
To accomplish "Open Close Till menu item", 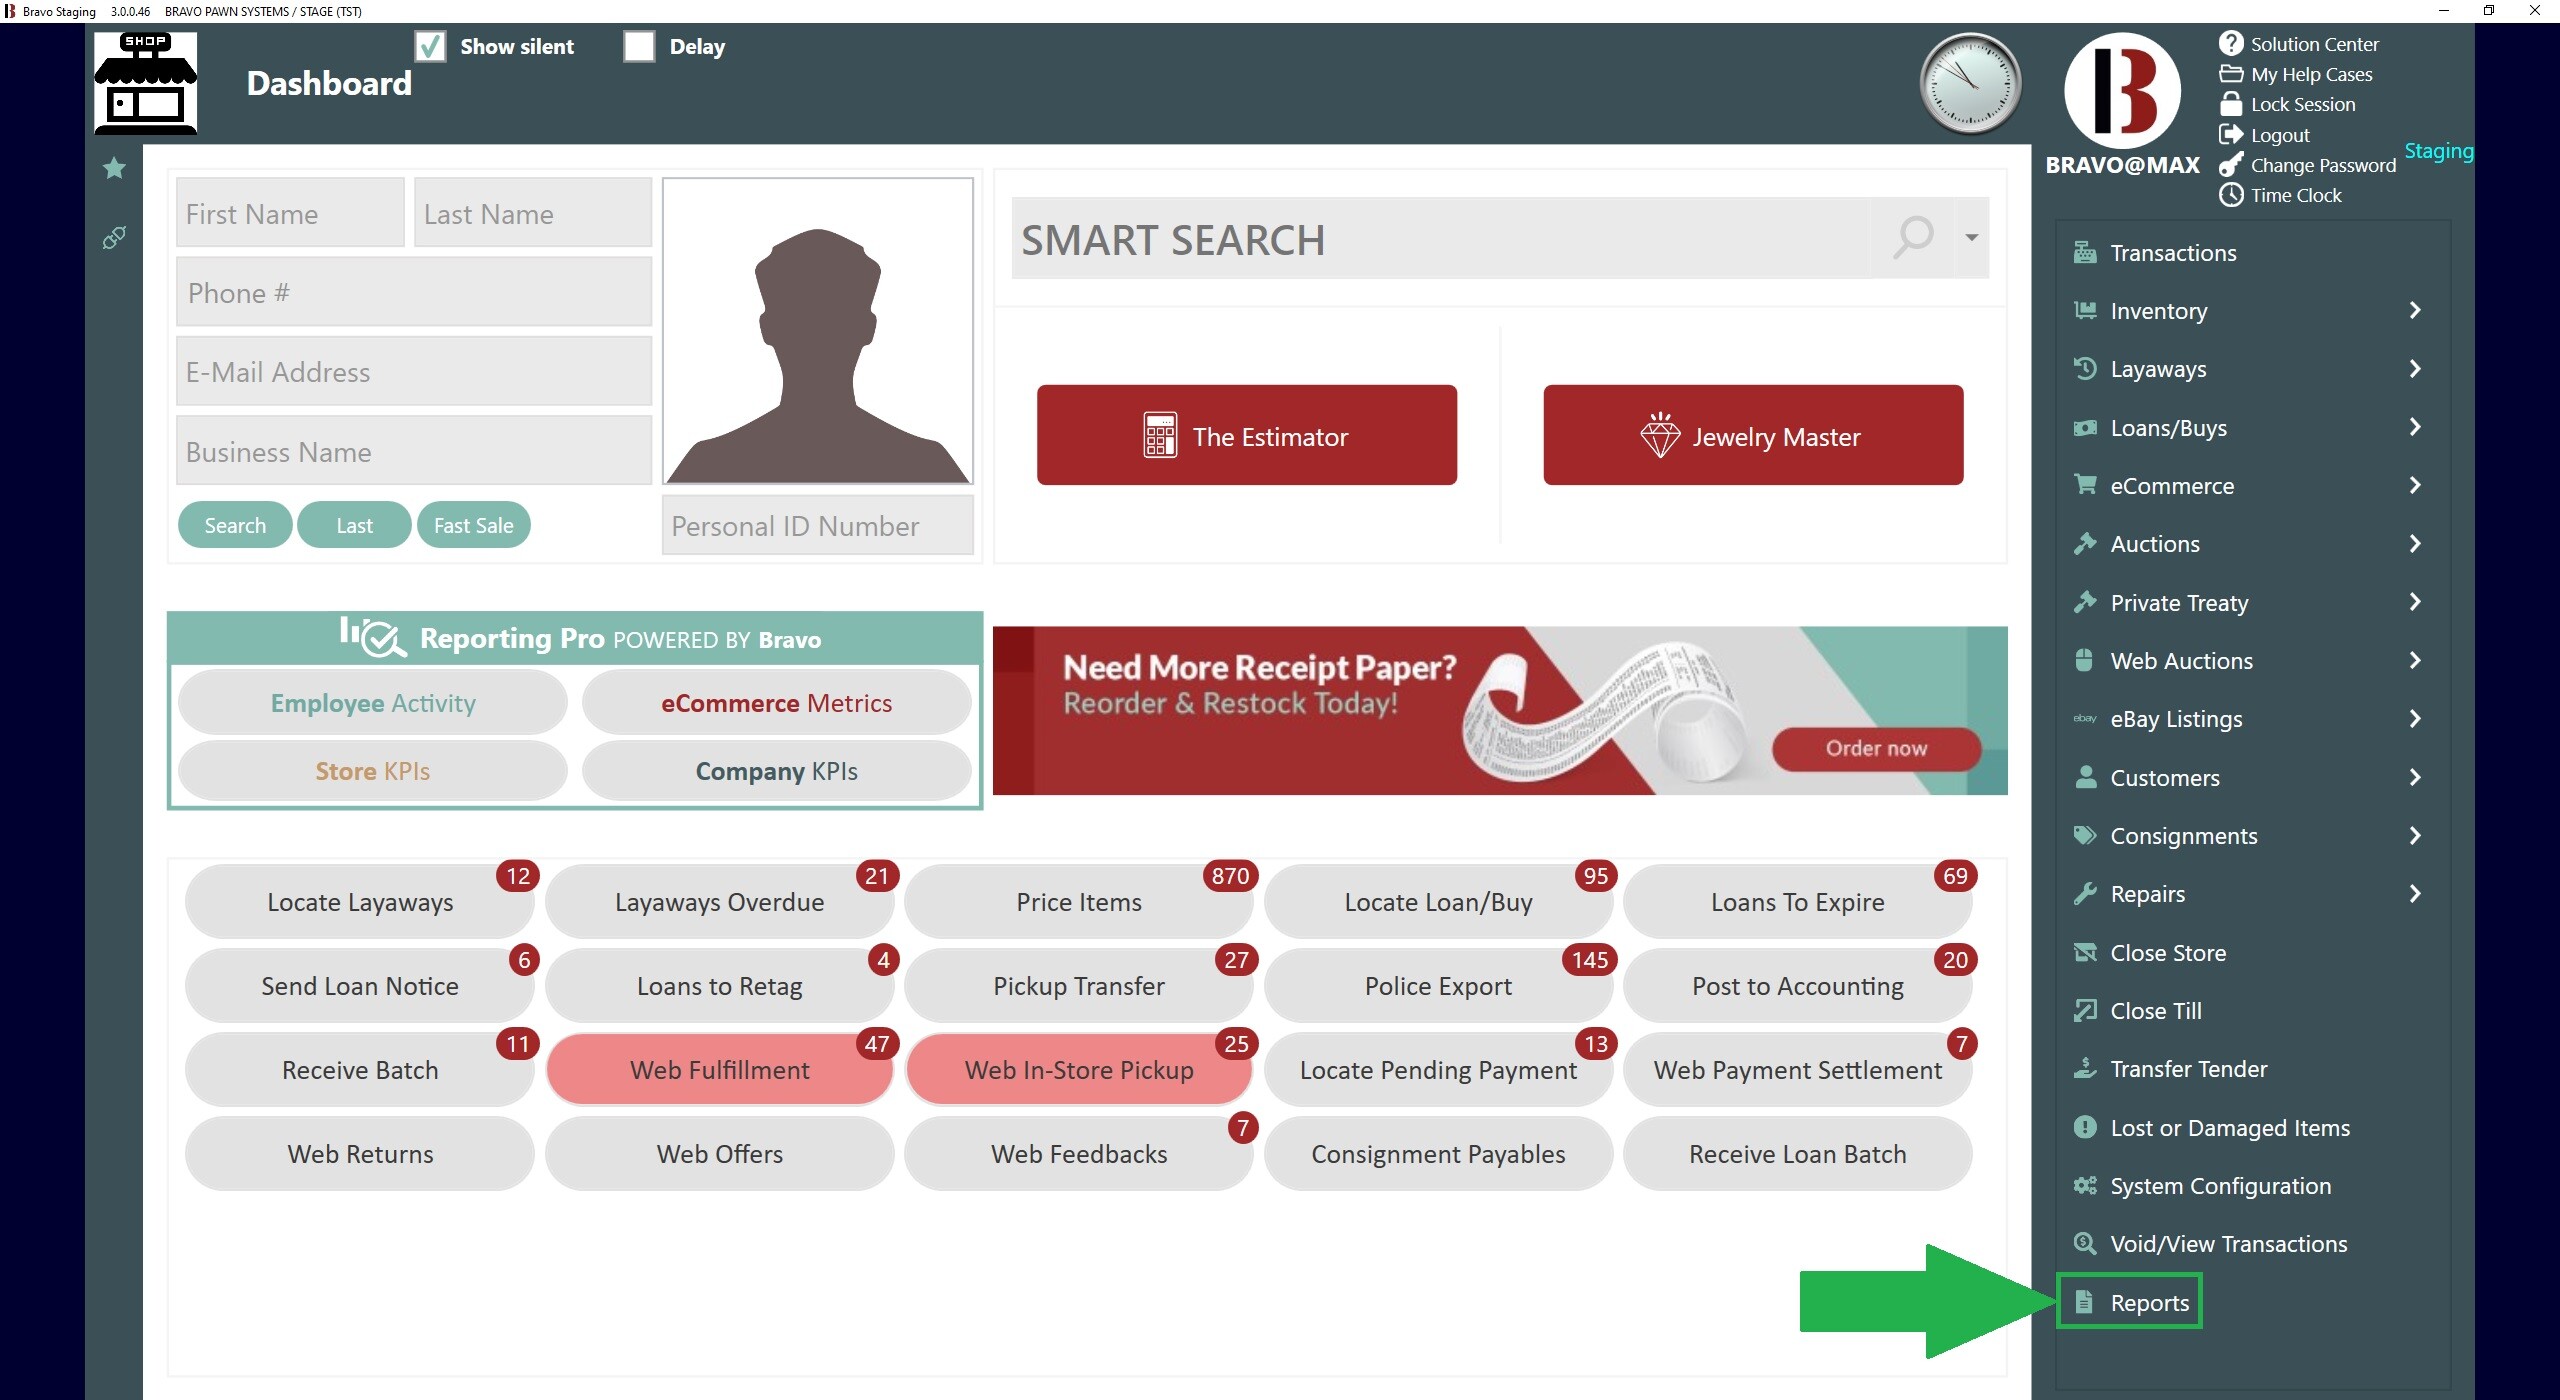I will tap(2155, 1010).
